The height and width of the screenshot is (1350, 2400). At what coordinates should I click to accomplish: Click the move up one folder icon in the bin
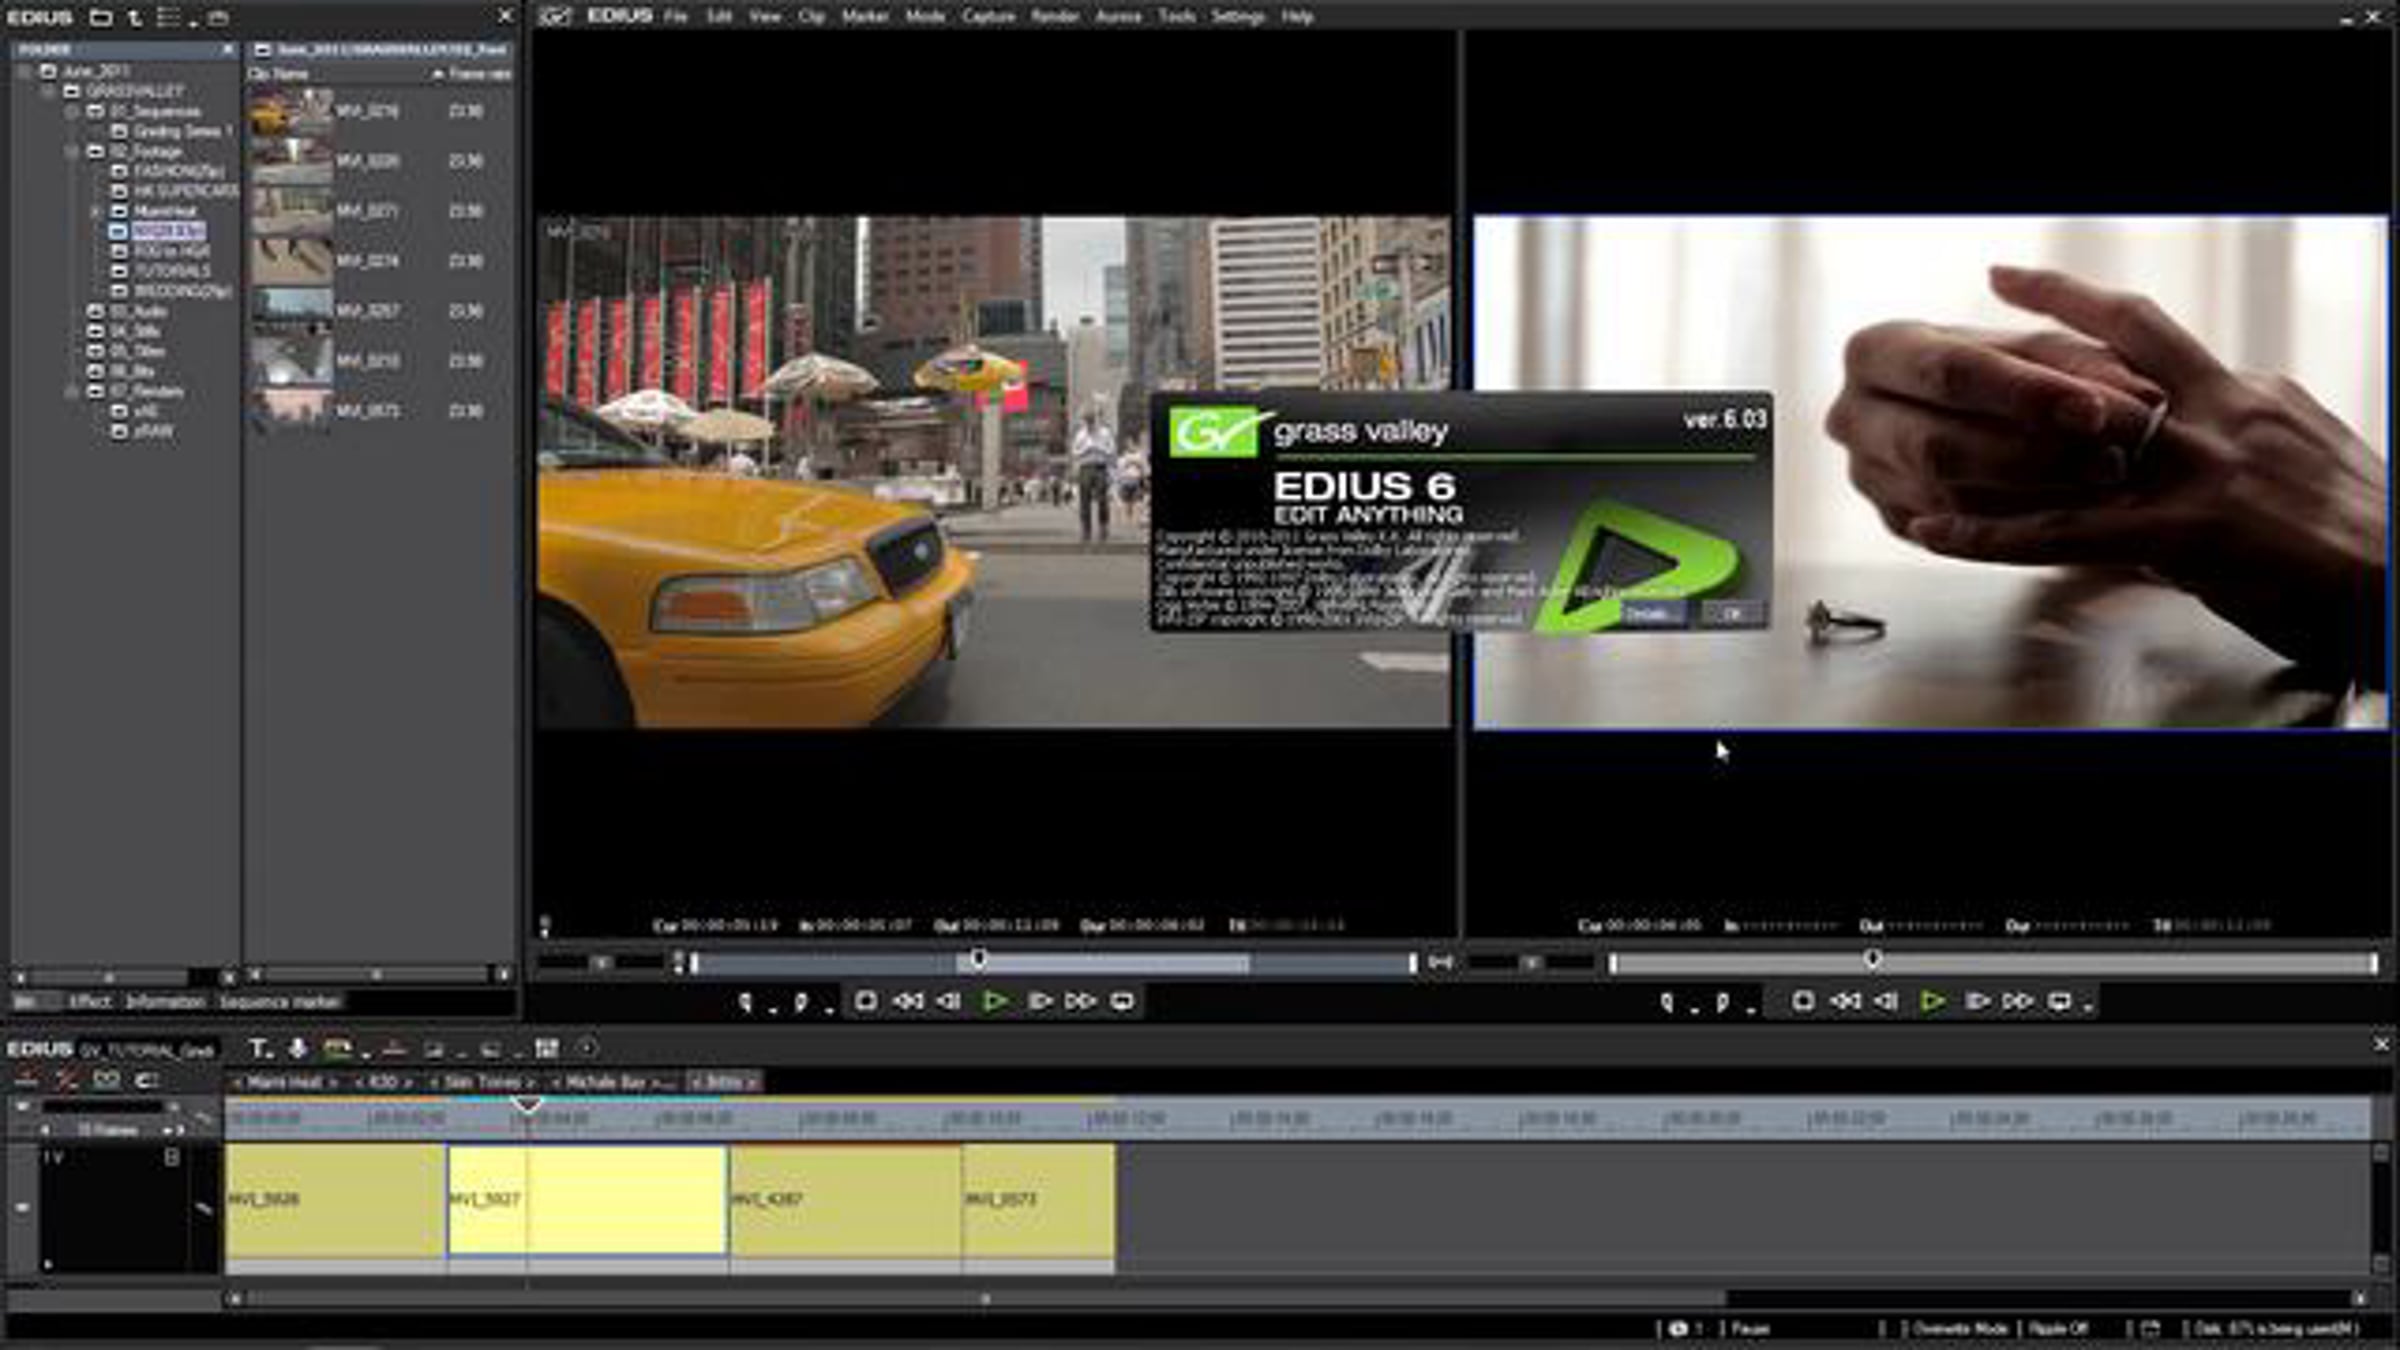[x=136, y=17]
